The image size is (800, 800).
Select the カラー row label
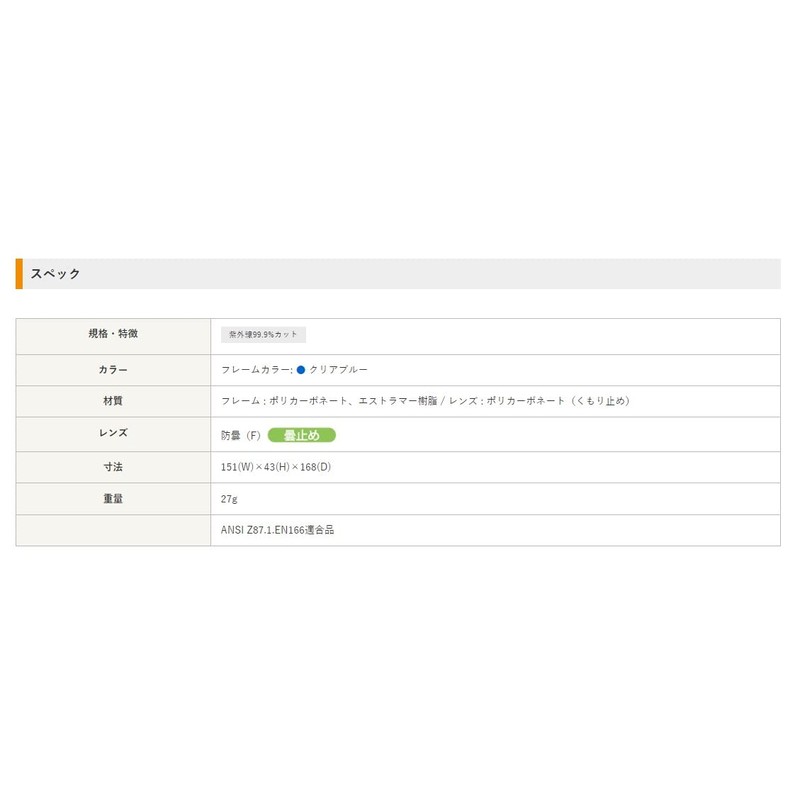click(x=113, y=370)
